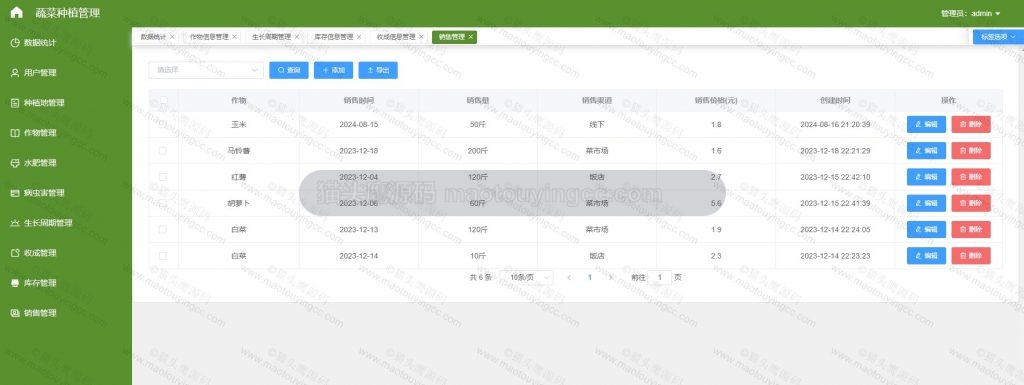Go to the next page arrow
The width and height of the screenshot is (1024, 385).
pos(611,277)
